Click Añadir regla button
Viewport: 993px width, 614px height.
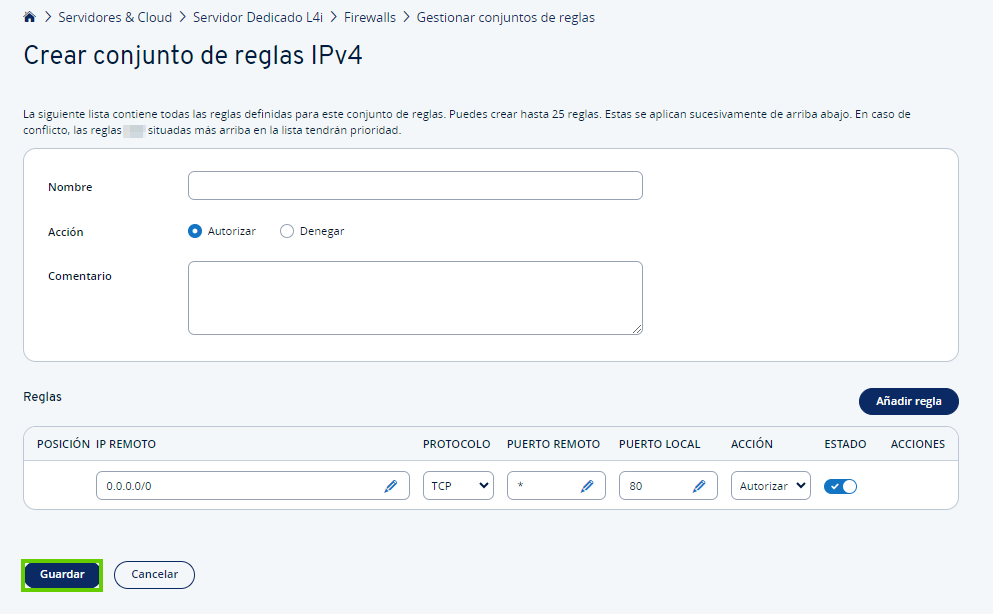tap(908, 401)
